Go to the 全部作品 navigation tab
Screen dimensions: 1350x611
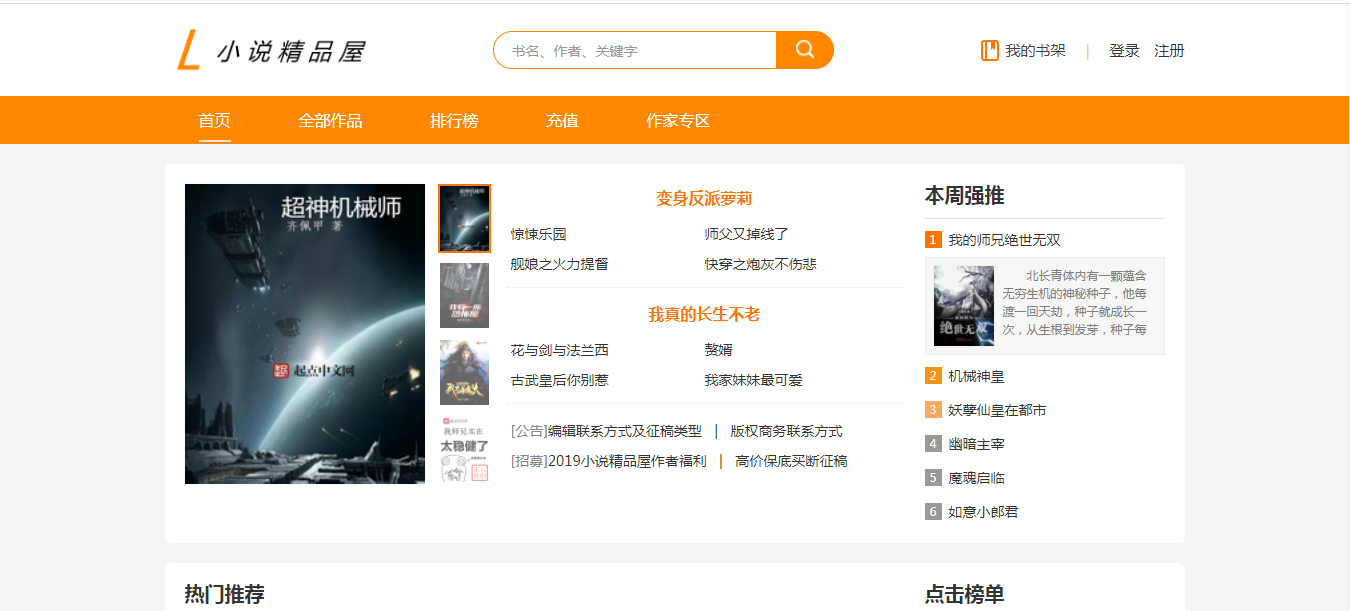pyautogui.click(x=330, y=121)
